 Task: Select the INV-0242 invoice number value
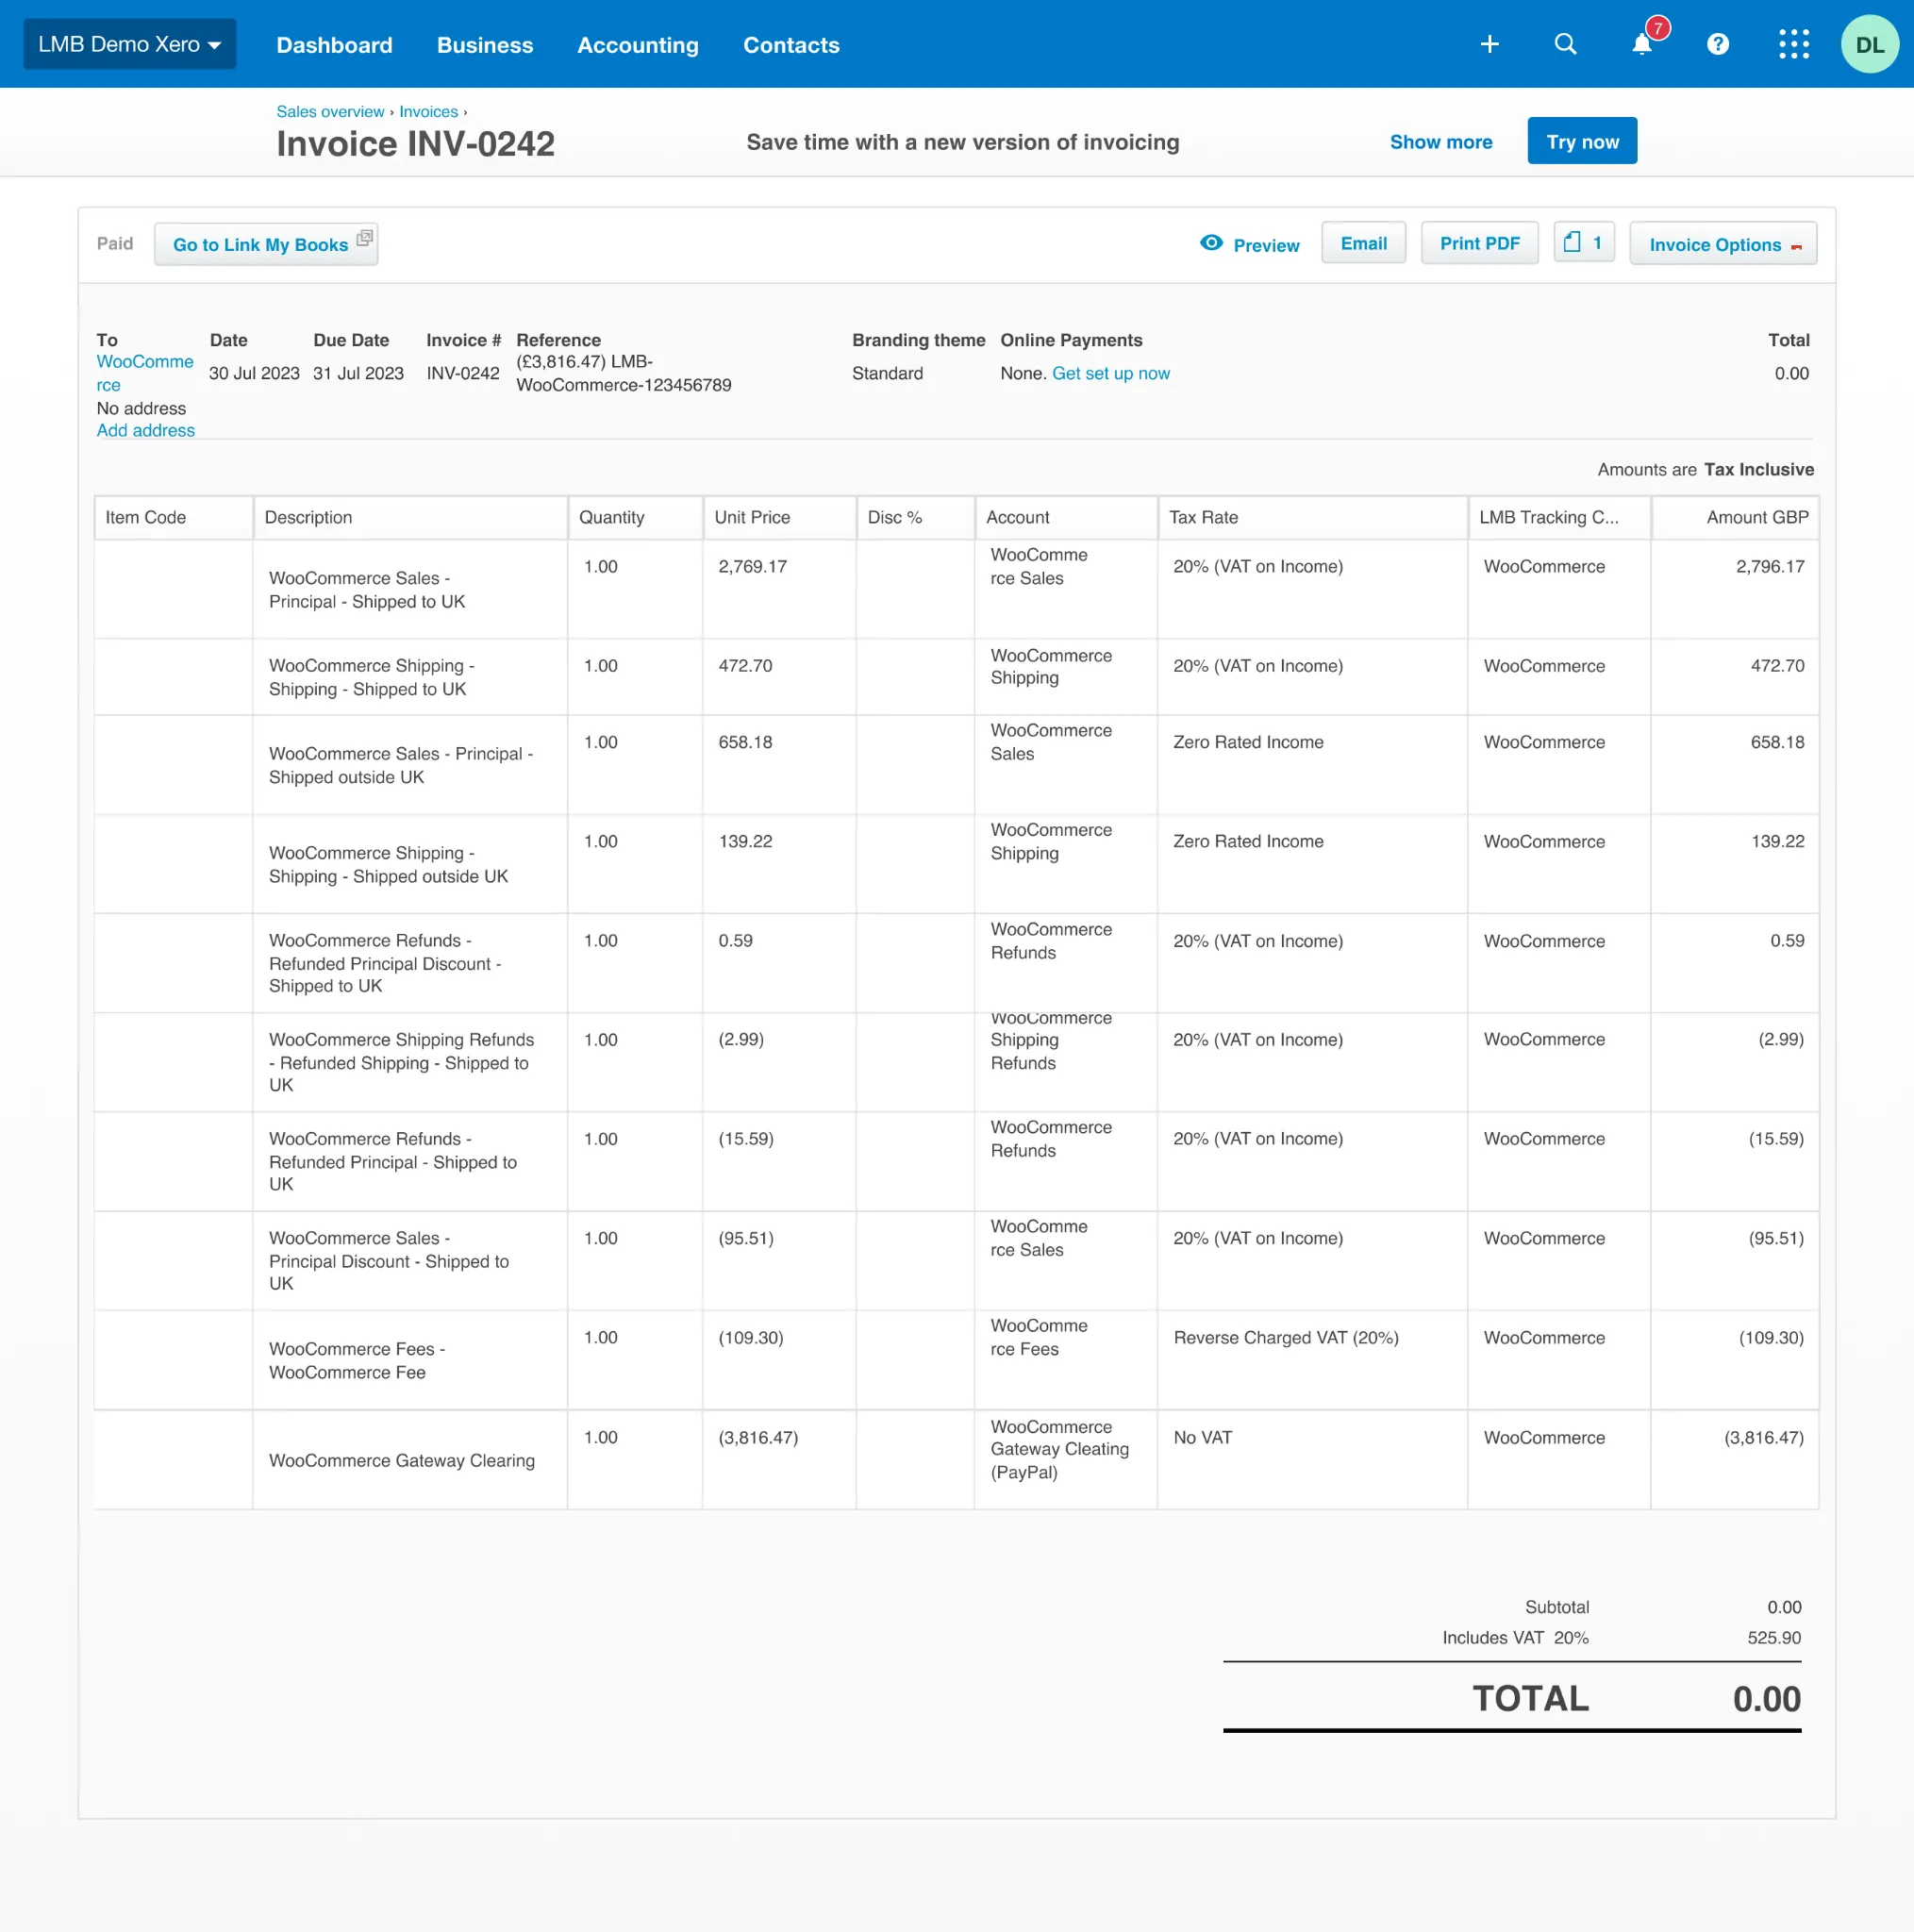pyautogui.click(x=463, y=373)
